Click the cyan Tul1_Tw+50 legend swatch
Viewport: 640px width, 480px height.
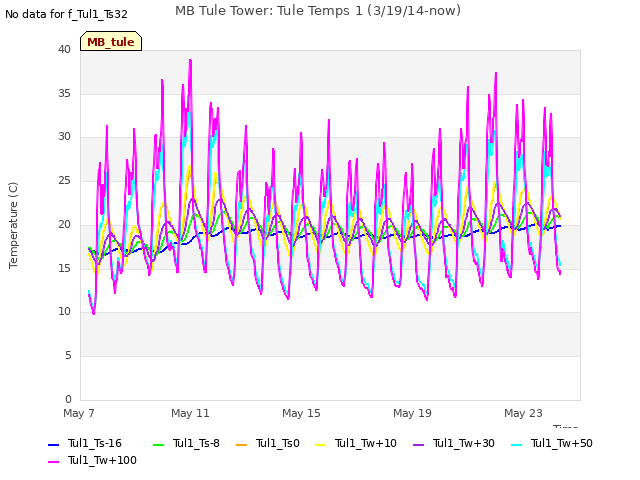tap(517, 444)
